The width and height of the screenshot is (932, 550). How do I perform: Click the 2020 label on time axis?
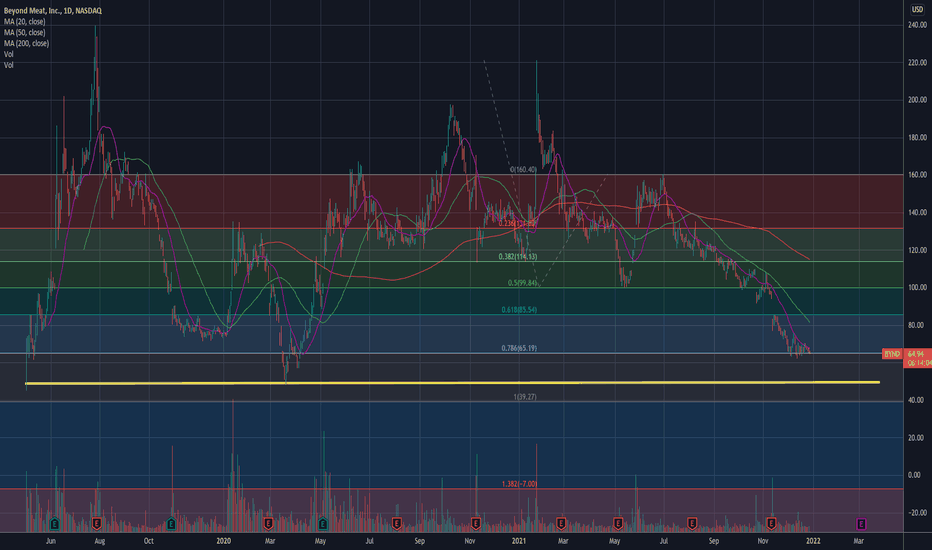click(223, 541)
